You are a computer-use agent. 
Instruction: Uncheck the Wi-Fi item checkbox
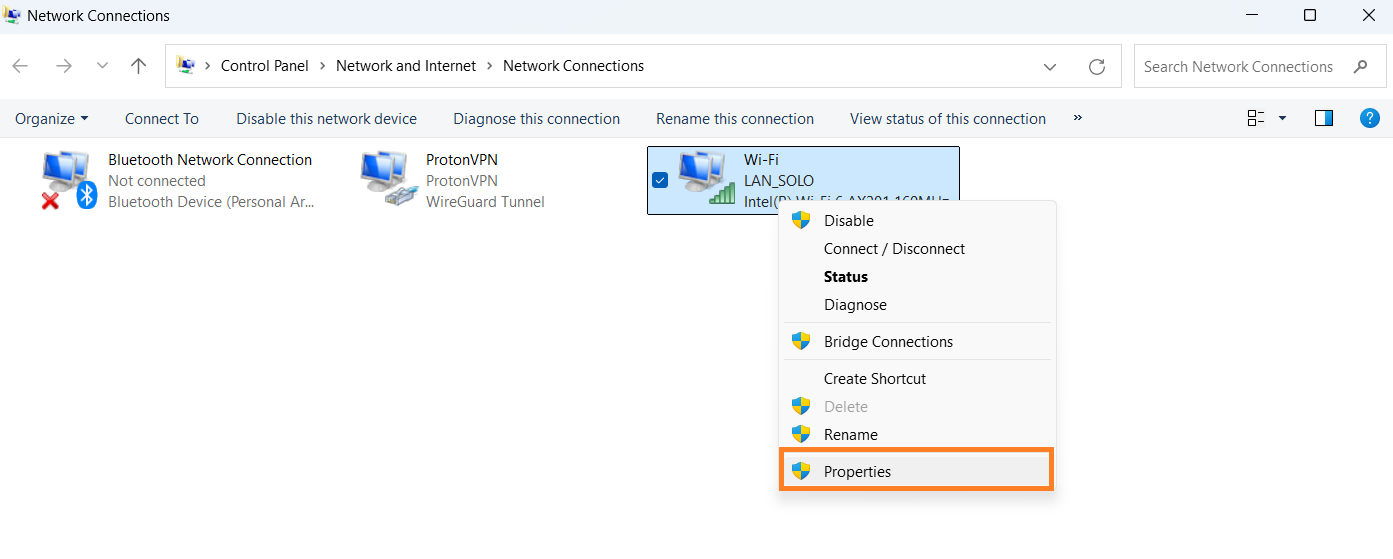pyautogui.click(x=660, y=180)
